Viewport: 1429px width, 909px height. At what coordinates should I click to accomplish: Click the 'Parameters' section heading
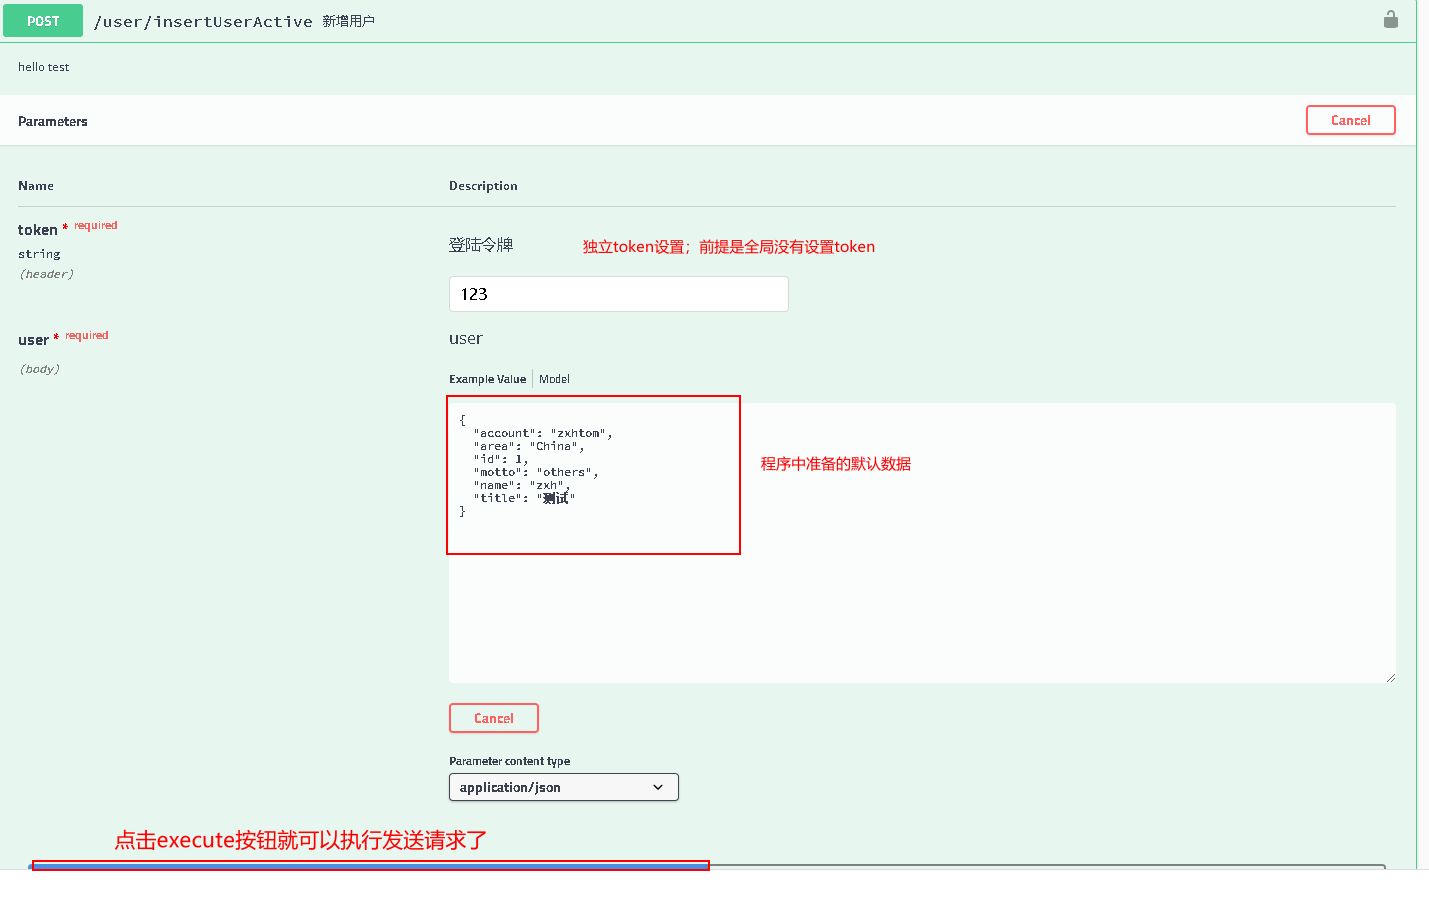coord(53,121)
